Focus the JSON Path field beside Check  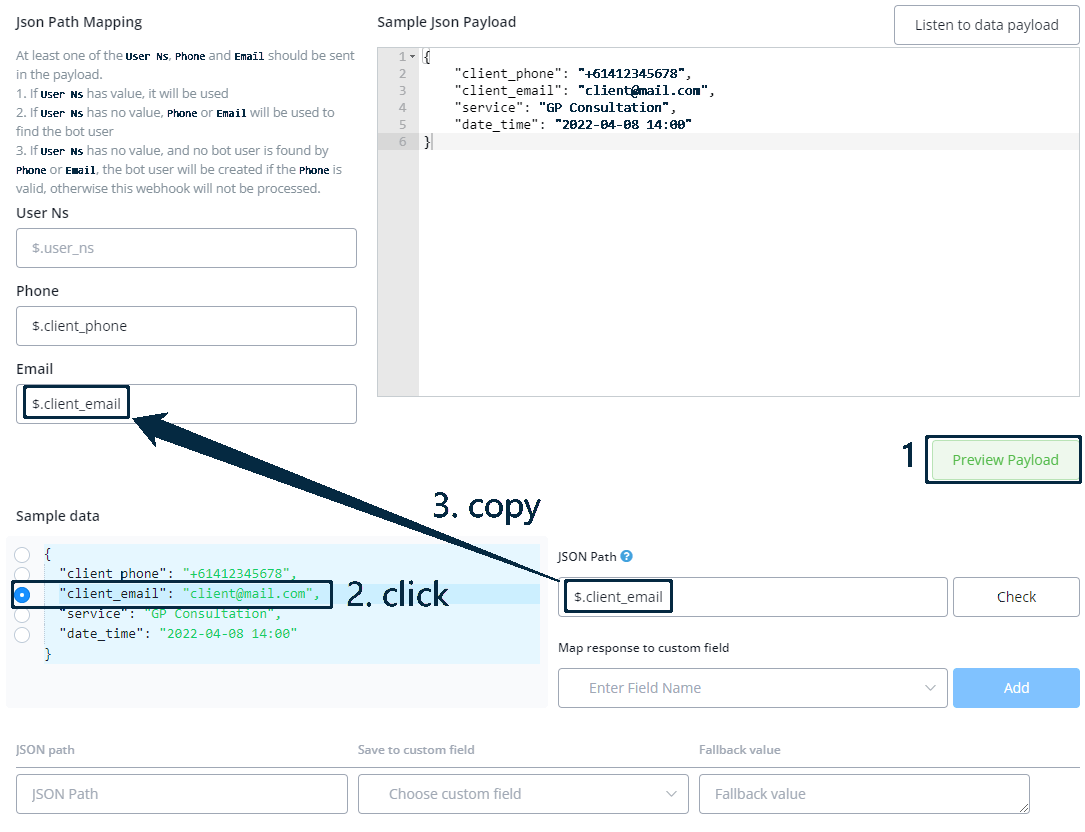click(x=752, y=597)
